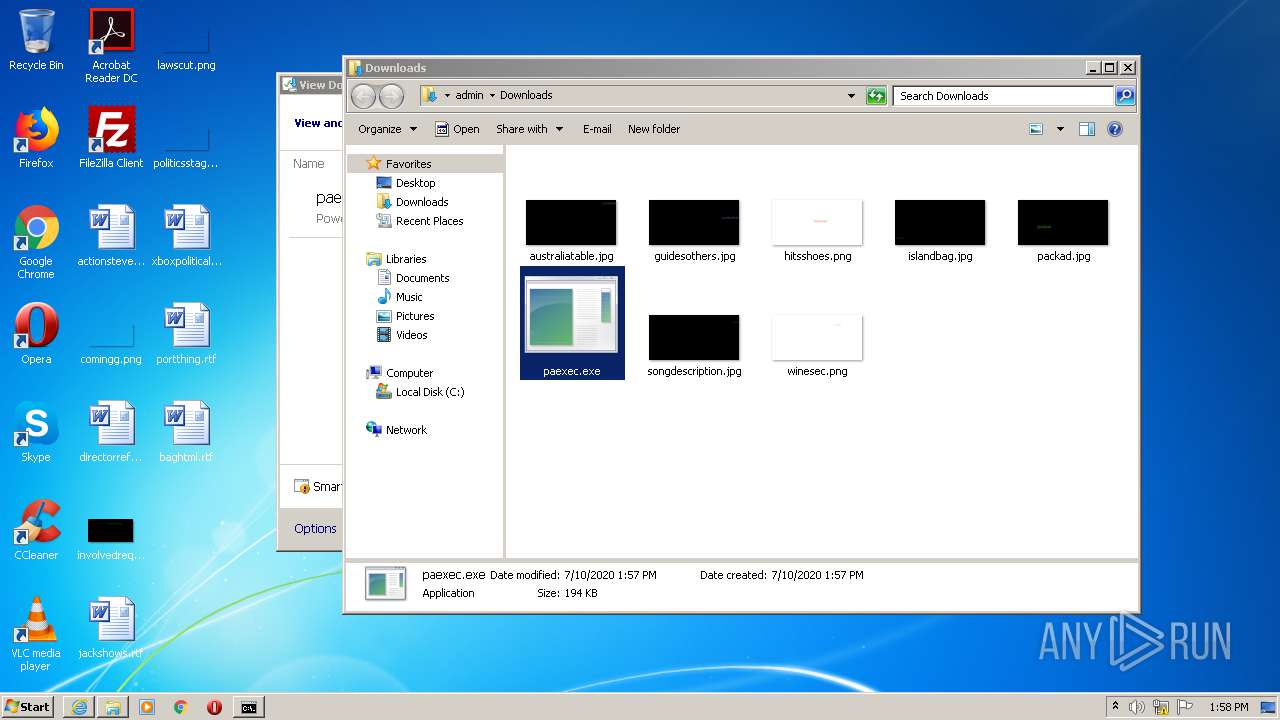This screenshot has width=1280, height=720.
Task: Open VLC media player shortcut
Action: coord(36,634)
